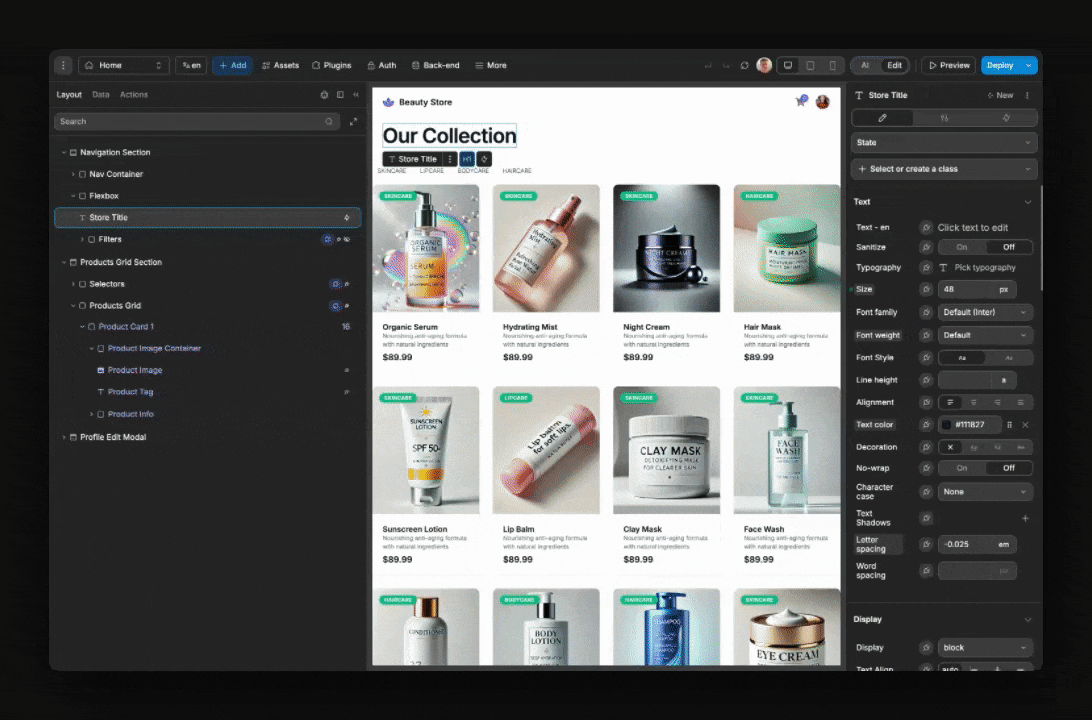Turn Sanitize on
Image resolution: width=1092 pixels, height=720 pixels.
pyautogui.click(x=962, y=247)
